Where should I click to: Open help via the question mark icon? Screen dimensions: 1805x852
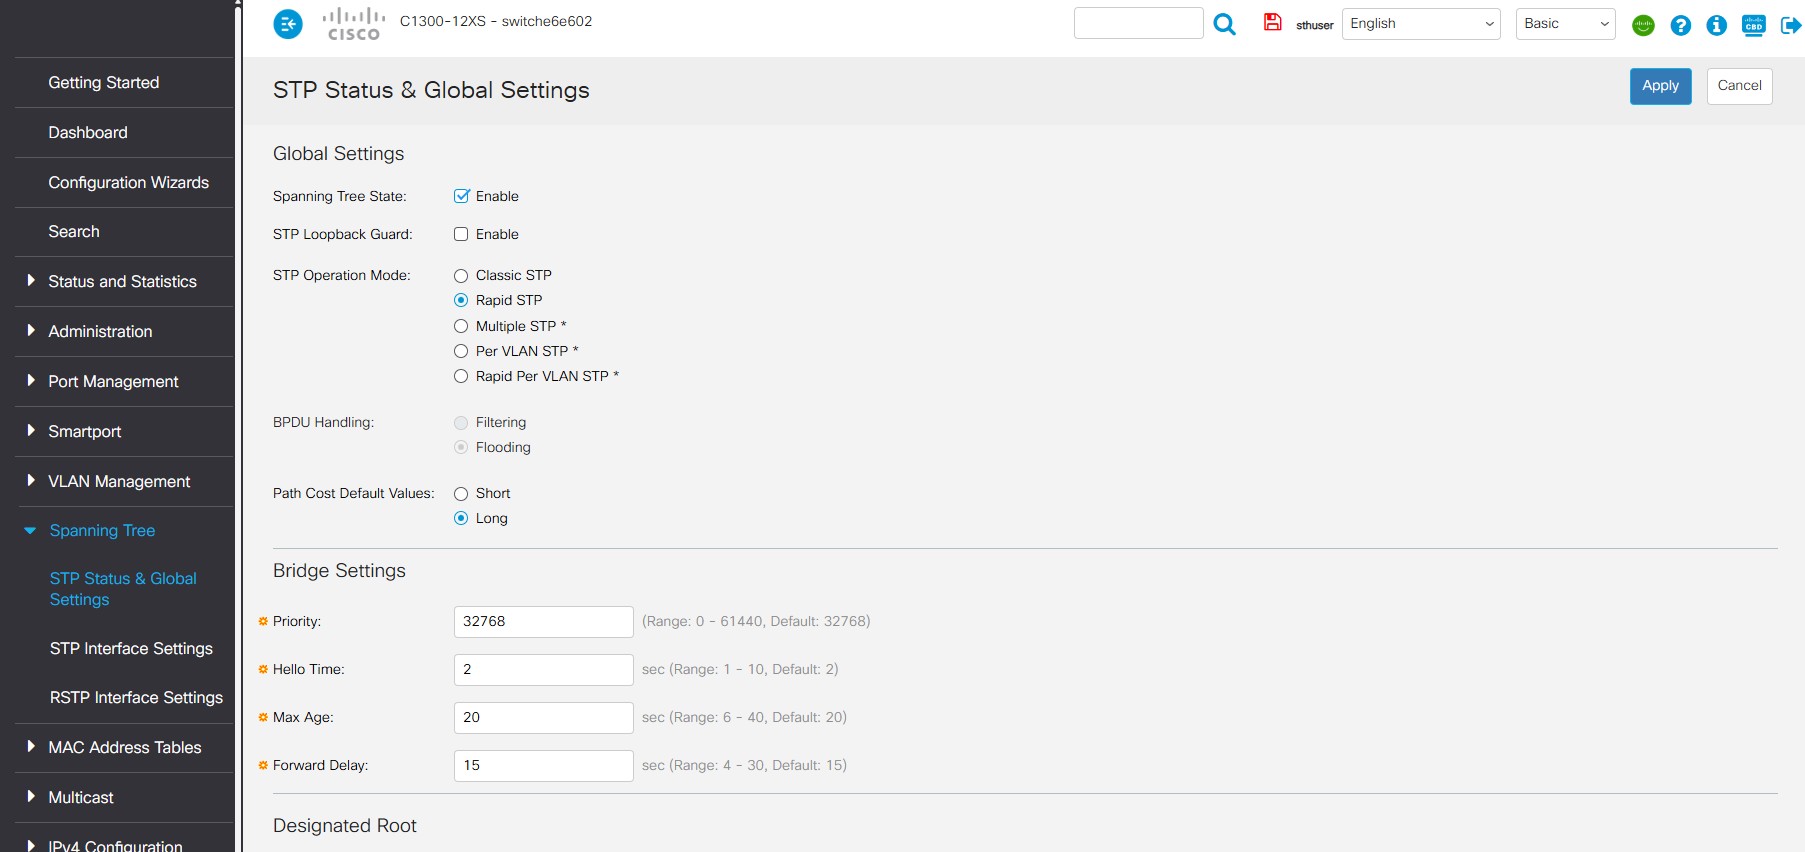point(1681,25)
